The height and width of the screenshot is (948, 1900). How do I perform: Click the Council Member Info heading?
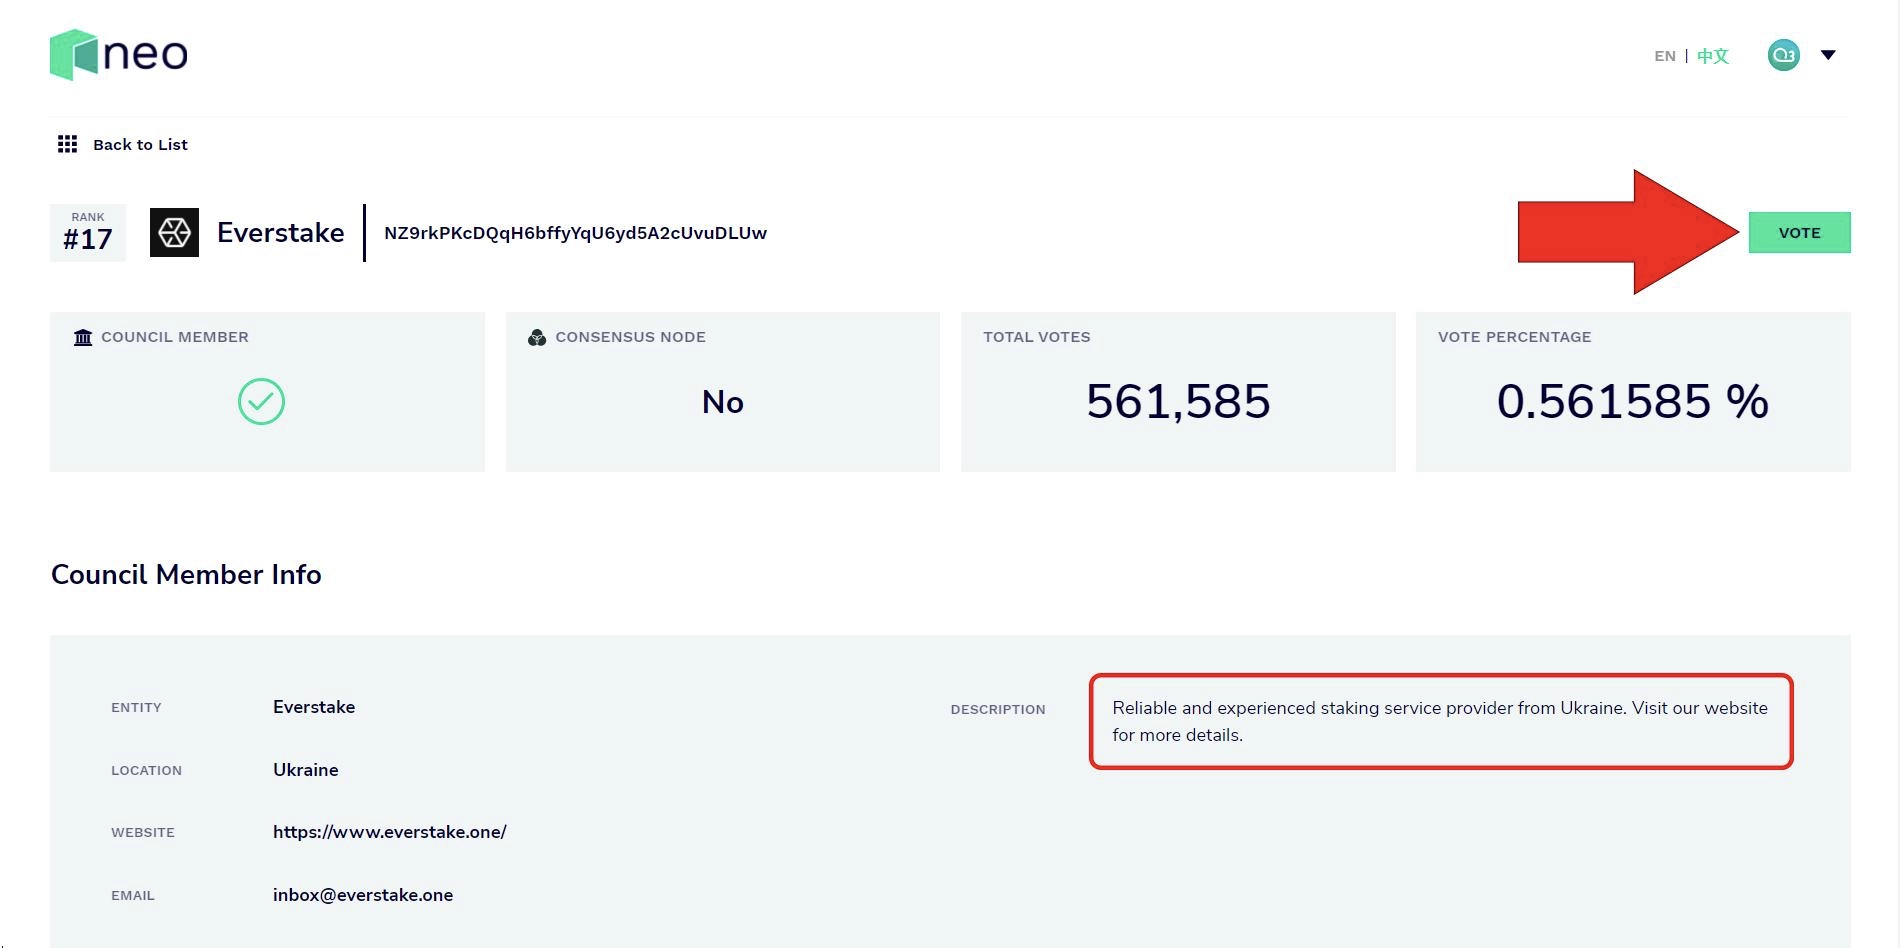186,575
